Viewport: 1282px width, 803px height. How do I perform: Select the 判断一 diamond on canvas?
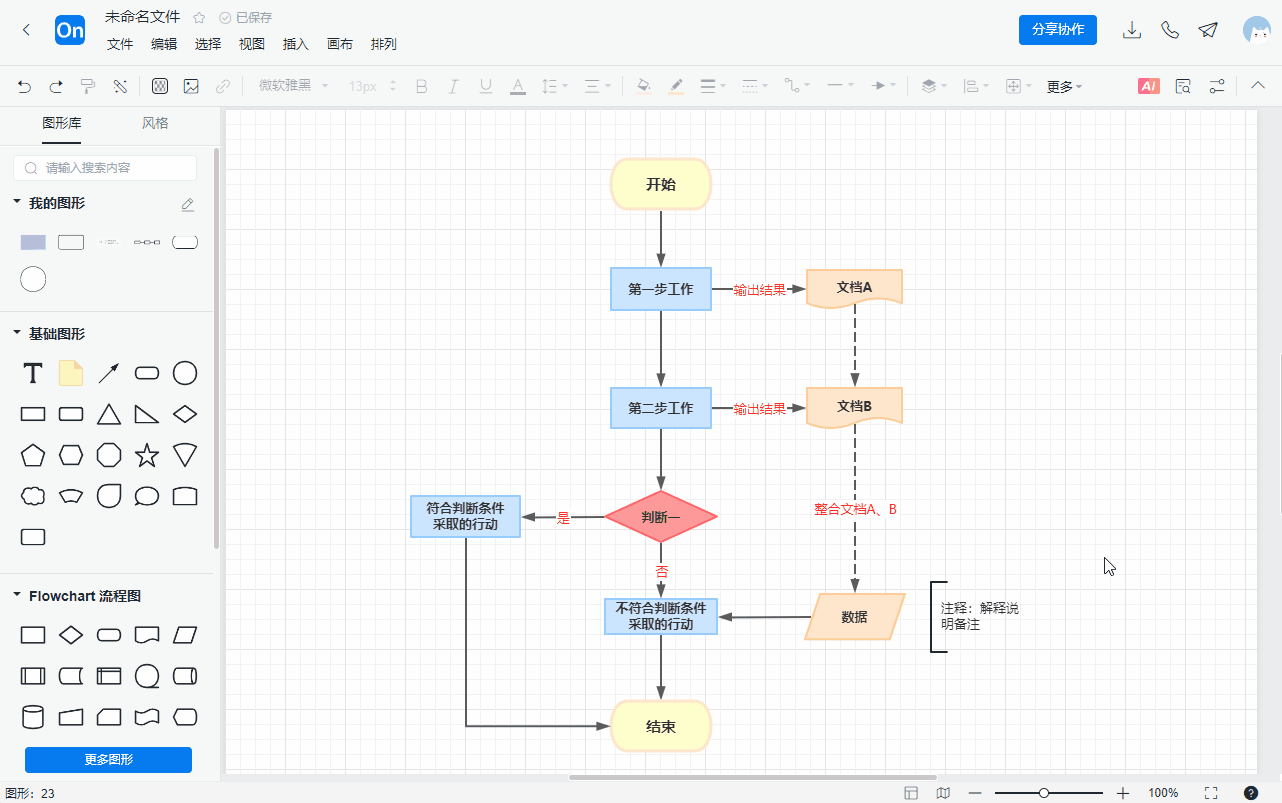pos(661,517)
